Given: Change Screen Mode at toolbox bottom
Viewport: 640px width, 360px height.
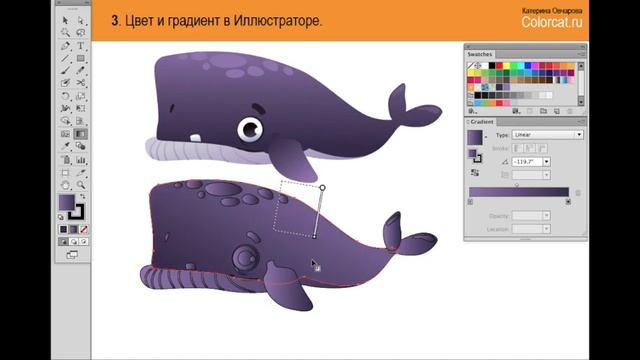Looking at the screenshot, I should pyautogui.click(x=72, y=255).
